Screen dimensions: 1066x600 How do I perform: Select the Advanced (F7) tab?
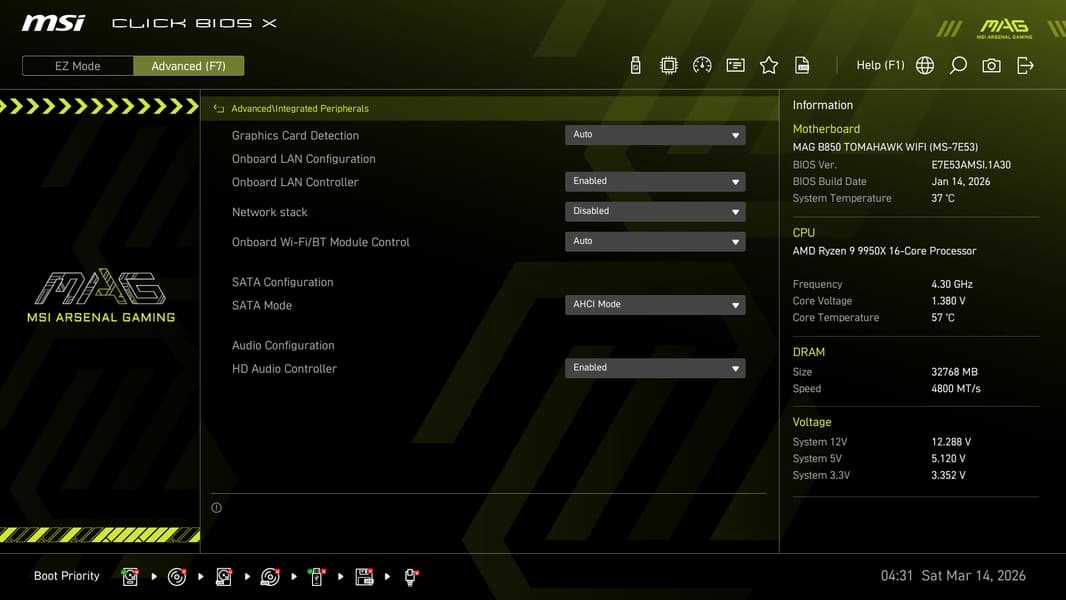(x=188, y=66)
